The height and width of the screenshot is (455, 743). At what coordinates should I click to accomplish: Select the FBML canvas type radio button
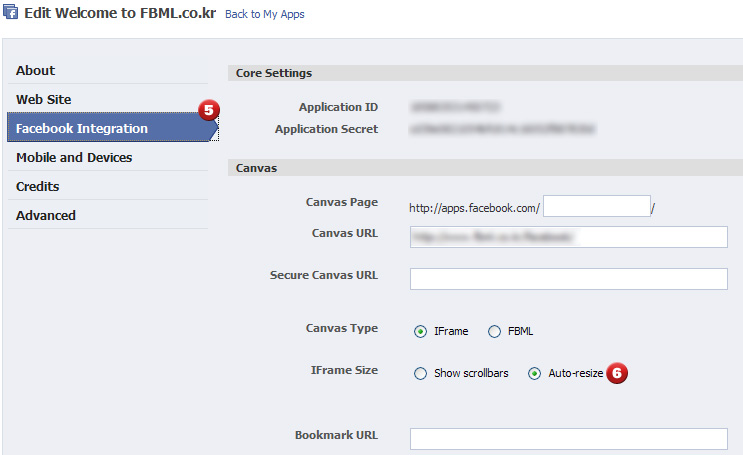tap(494, 331)
